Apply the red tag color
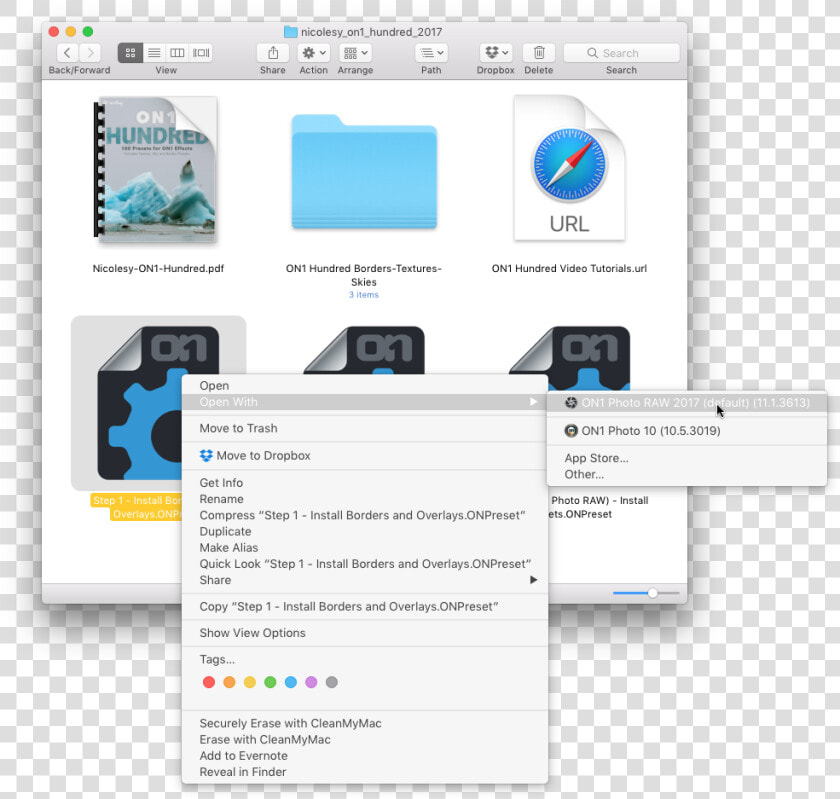The width and height of the screenshot is (840, 799). coord(209,682)
